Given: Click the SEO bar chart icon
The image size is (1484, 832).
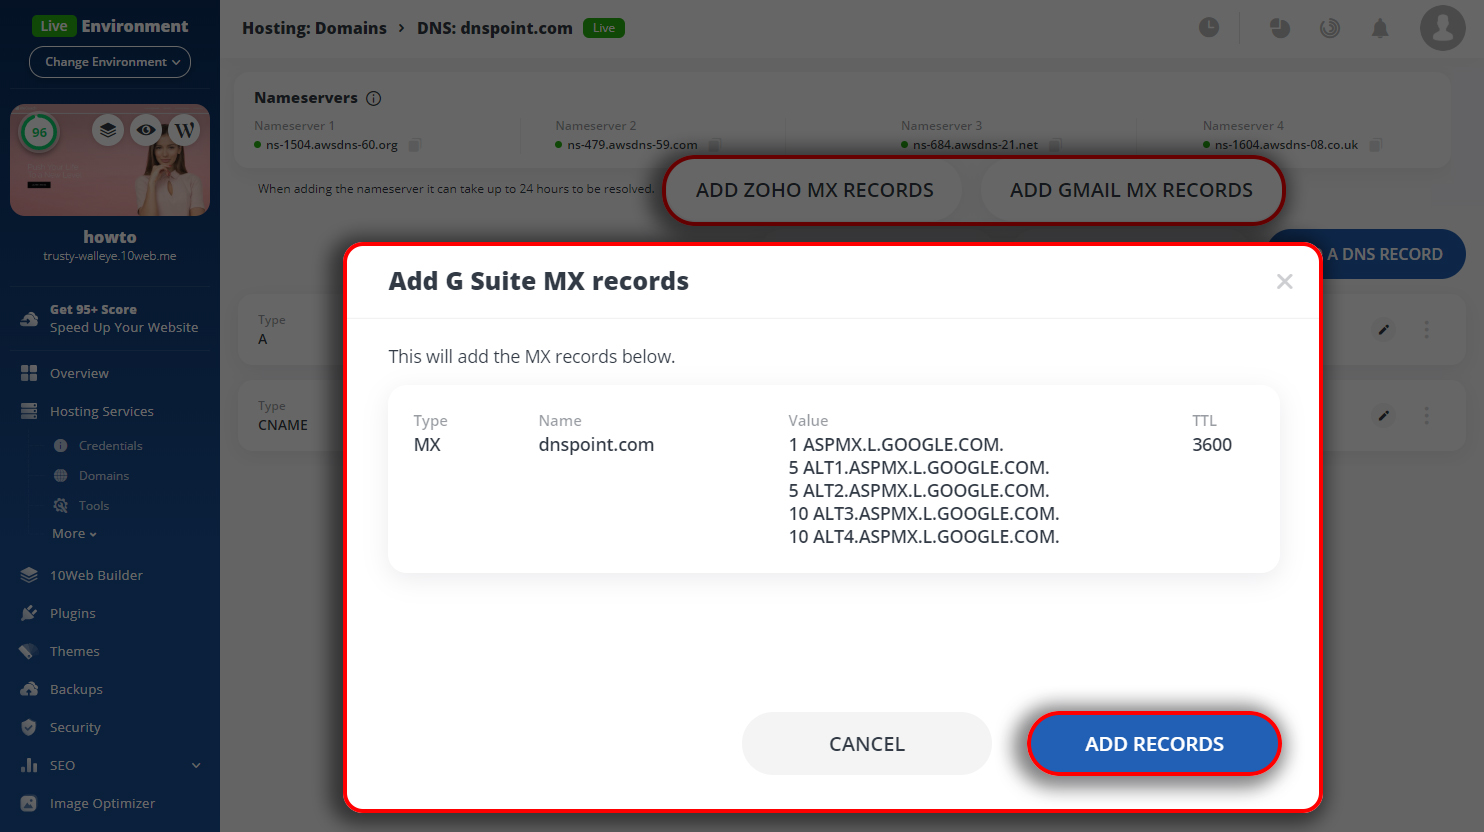Looking at the screenshot, I should (x=29, y=765).
